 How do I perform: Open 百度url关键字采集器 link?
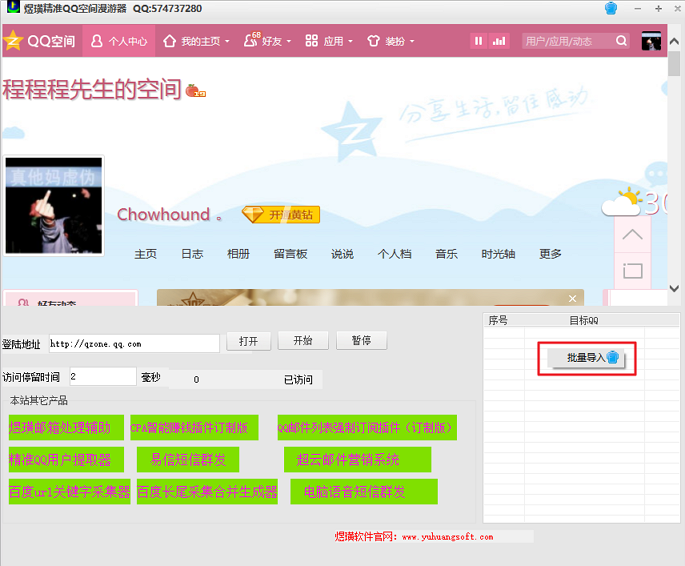(x=69, y=492)
